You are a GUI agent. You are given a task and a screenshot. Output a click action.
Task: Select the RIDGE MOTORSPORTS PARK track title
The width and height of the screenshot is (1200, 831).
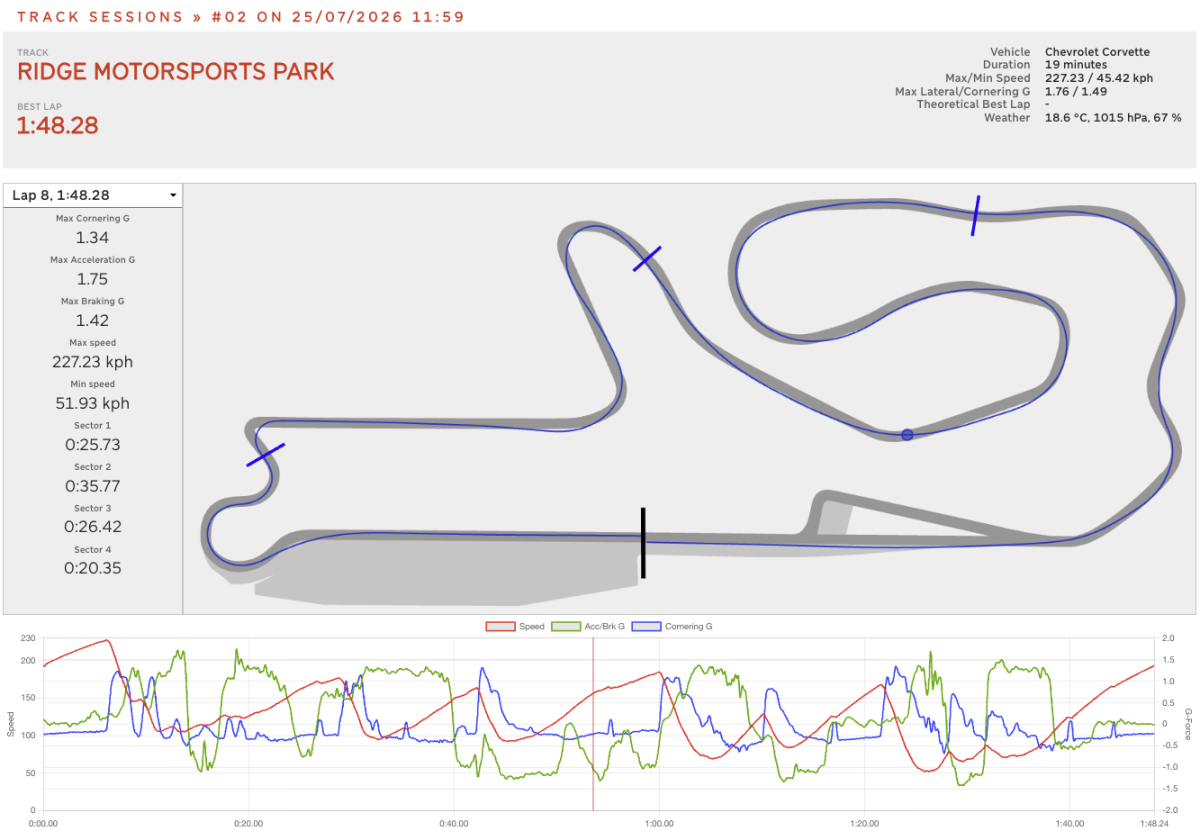[176, 72]
